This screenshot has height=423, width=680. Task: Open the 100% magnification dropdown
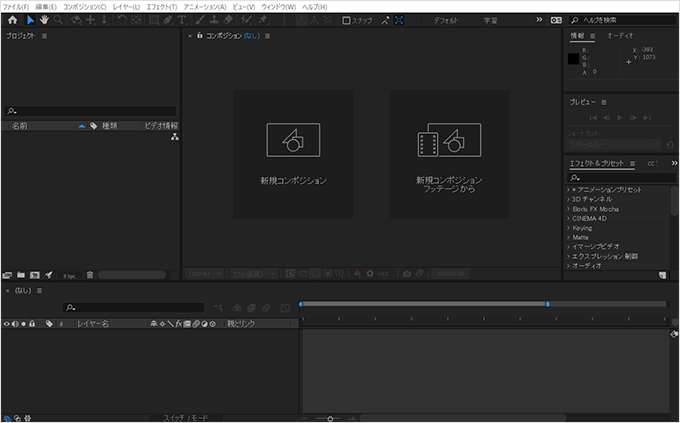205,274
